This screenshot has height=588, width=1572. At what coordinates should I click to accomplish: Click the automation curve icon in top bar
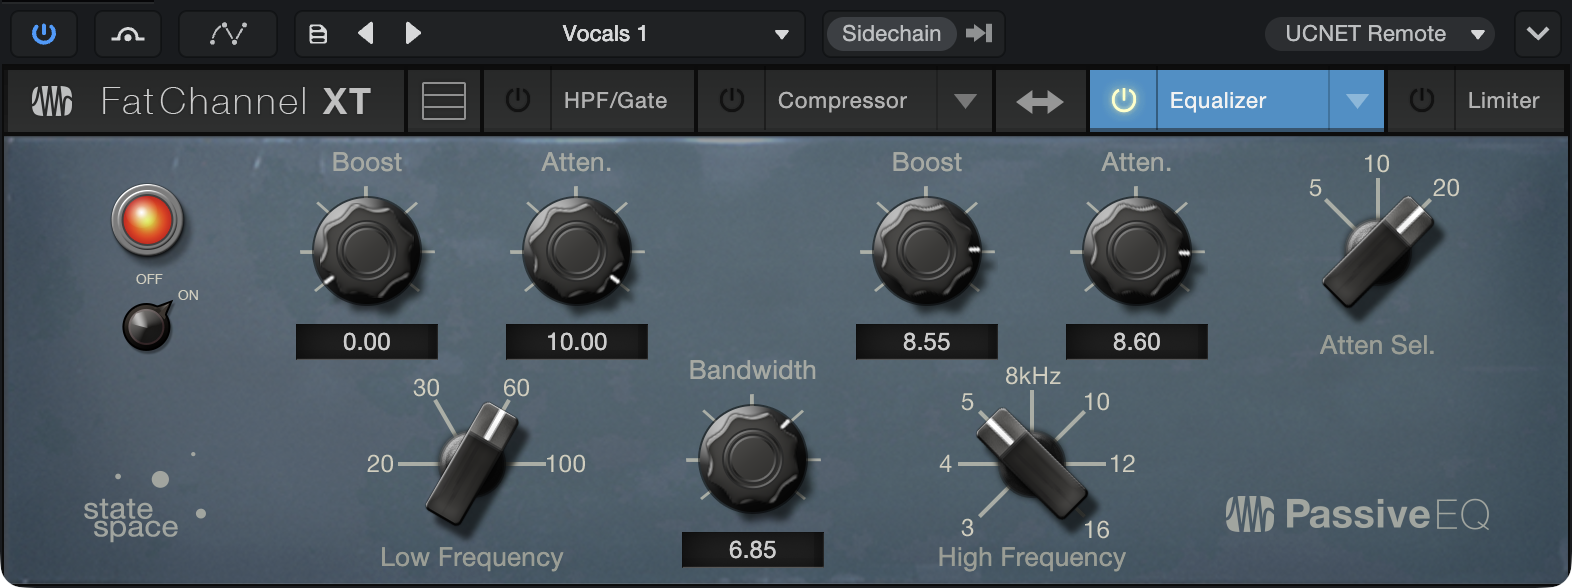128,34
